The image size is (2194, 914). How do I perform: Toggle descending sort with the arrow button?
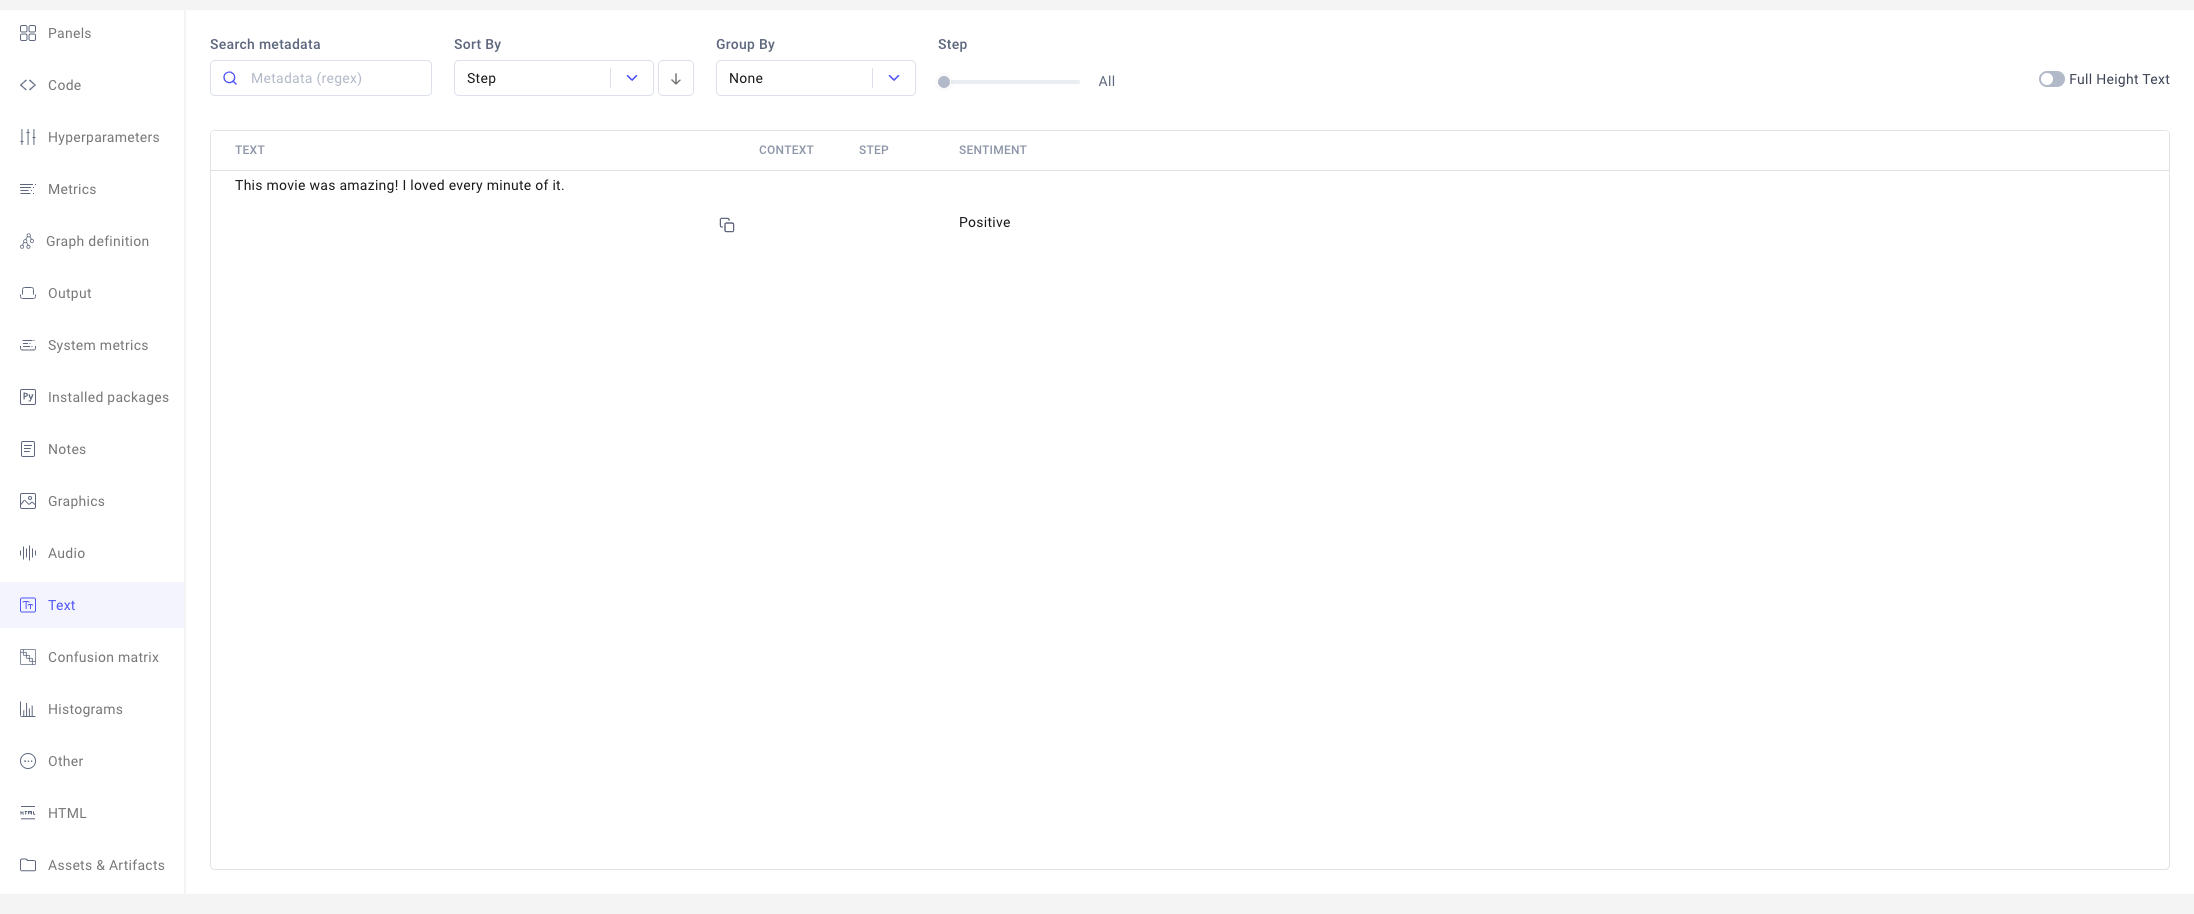676,78
